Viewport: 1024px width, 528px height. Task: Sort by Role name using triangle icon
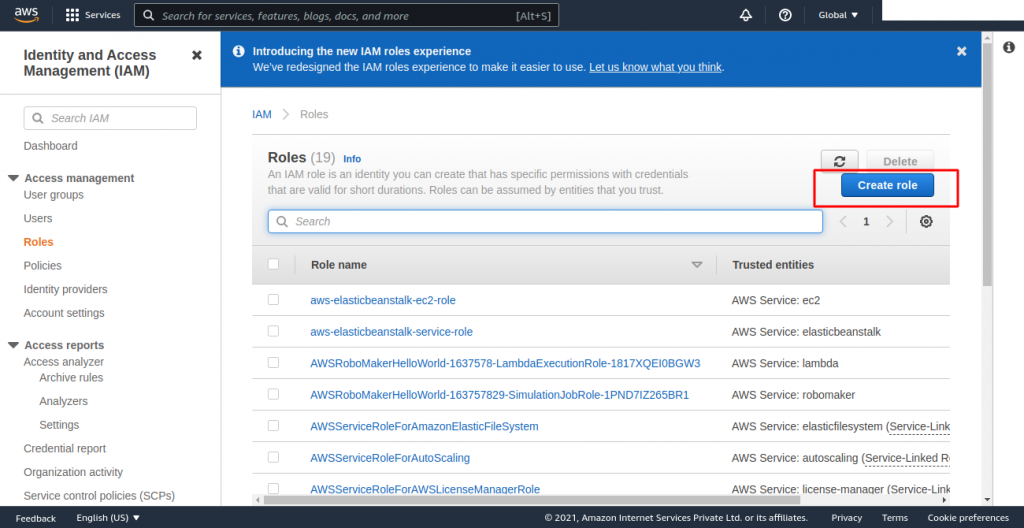tap(697, 265)
